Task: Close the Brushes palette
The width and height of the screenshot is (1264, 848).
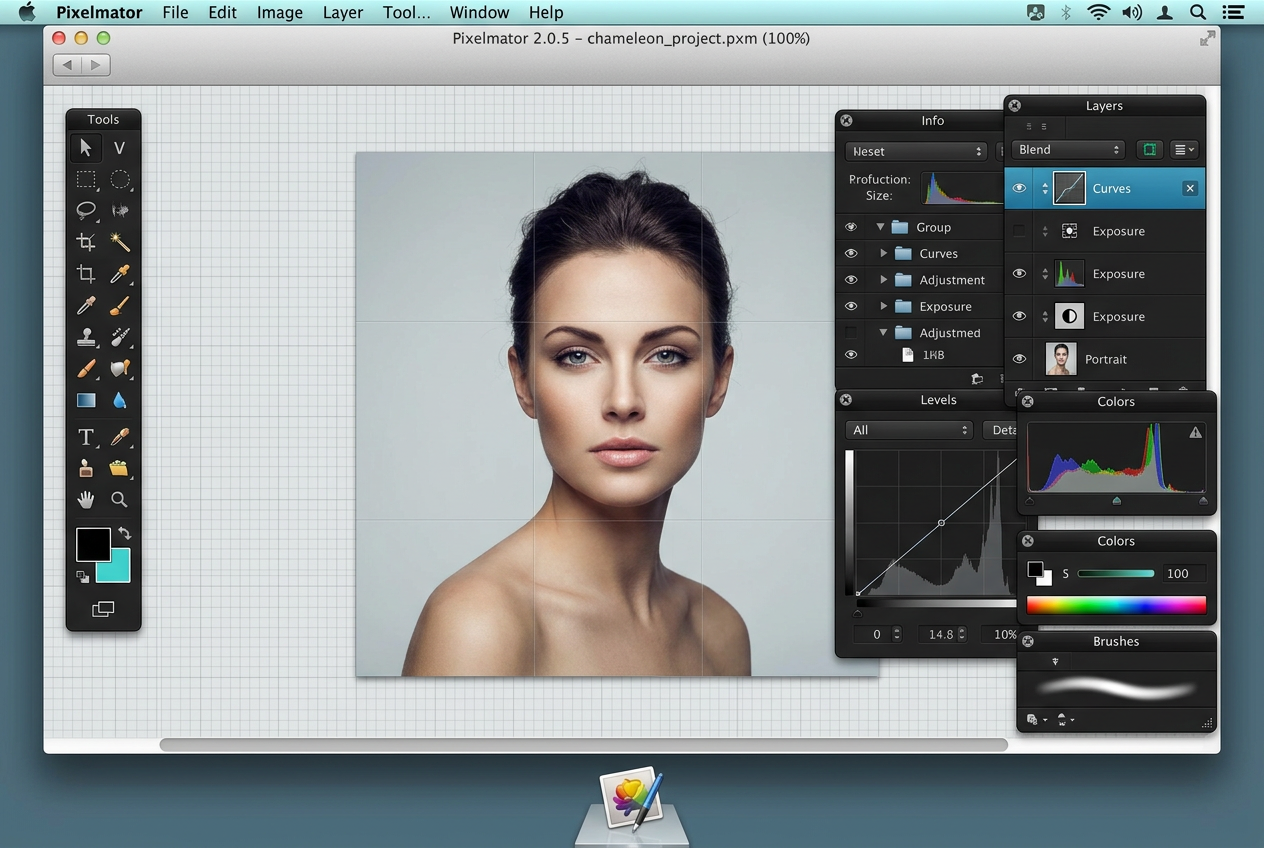Action: [1028, 641]
